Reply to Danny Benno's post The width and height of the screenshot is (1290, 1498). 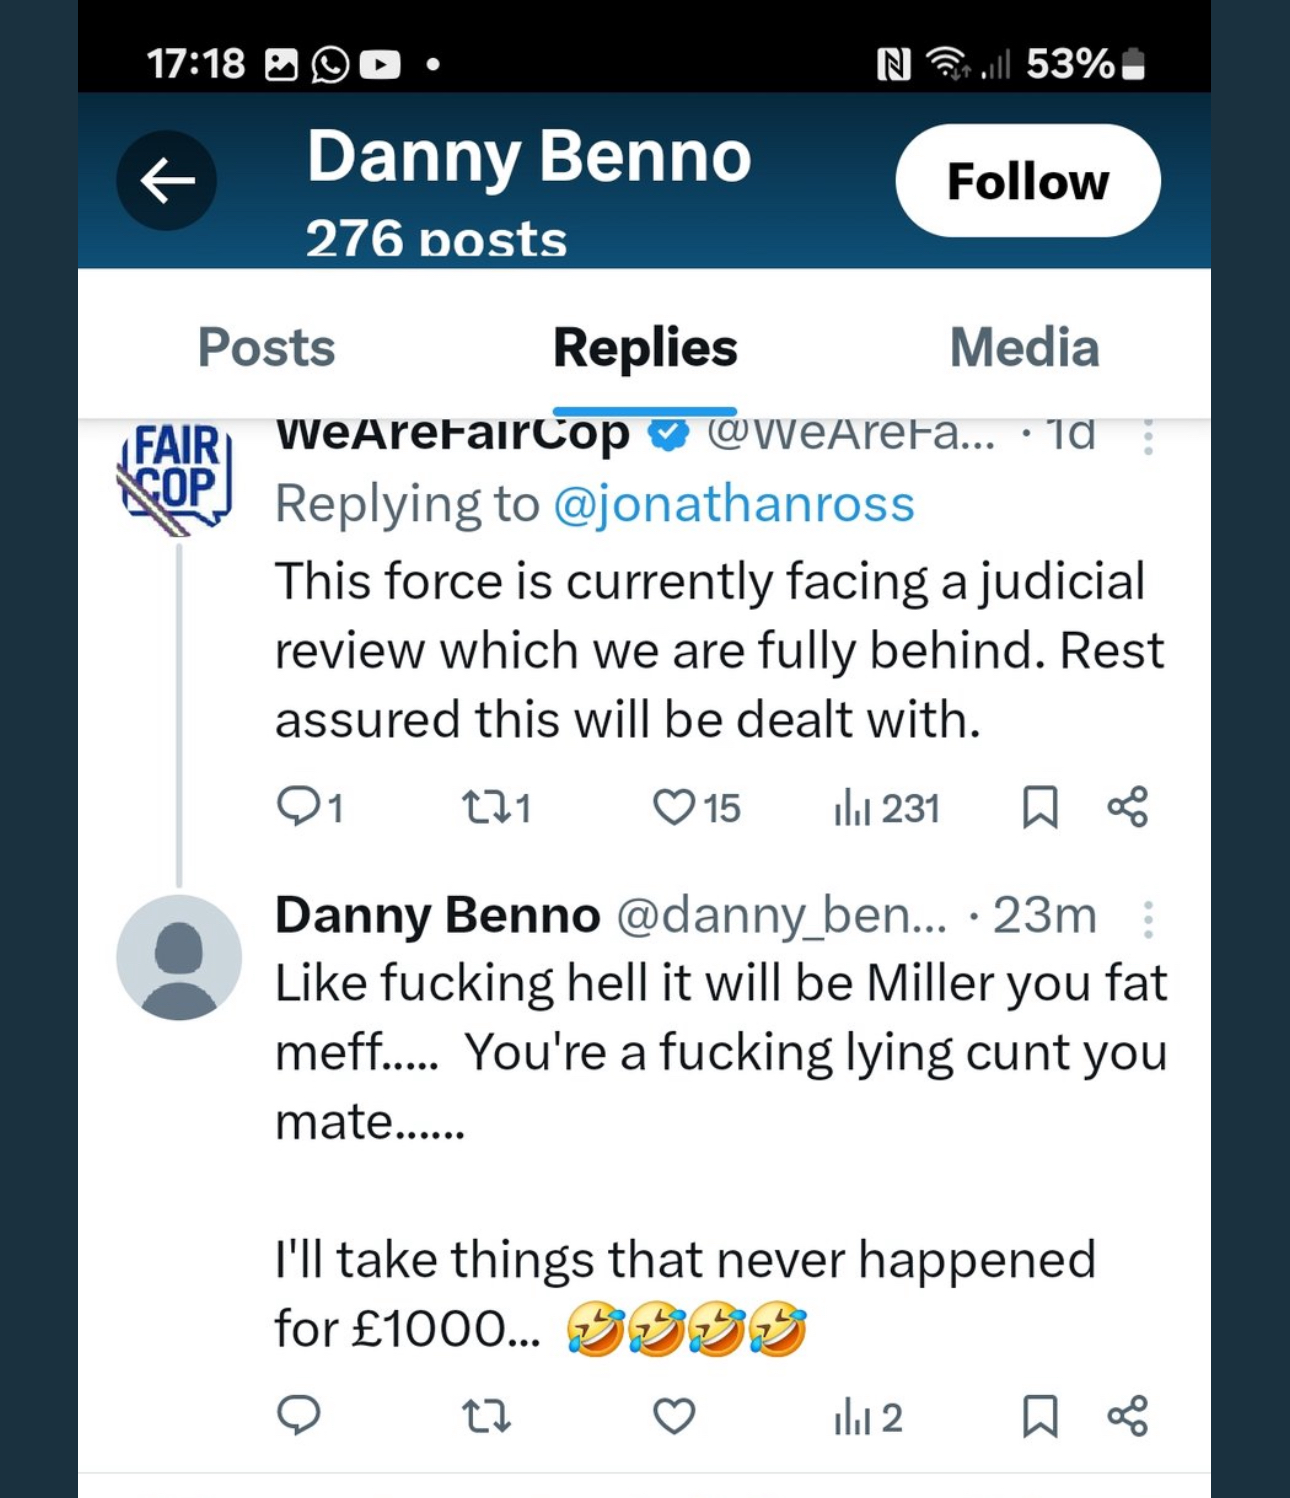[298, 1416]
